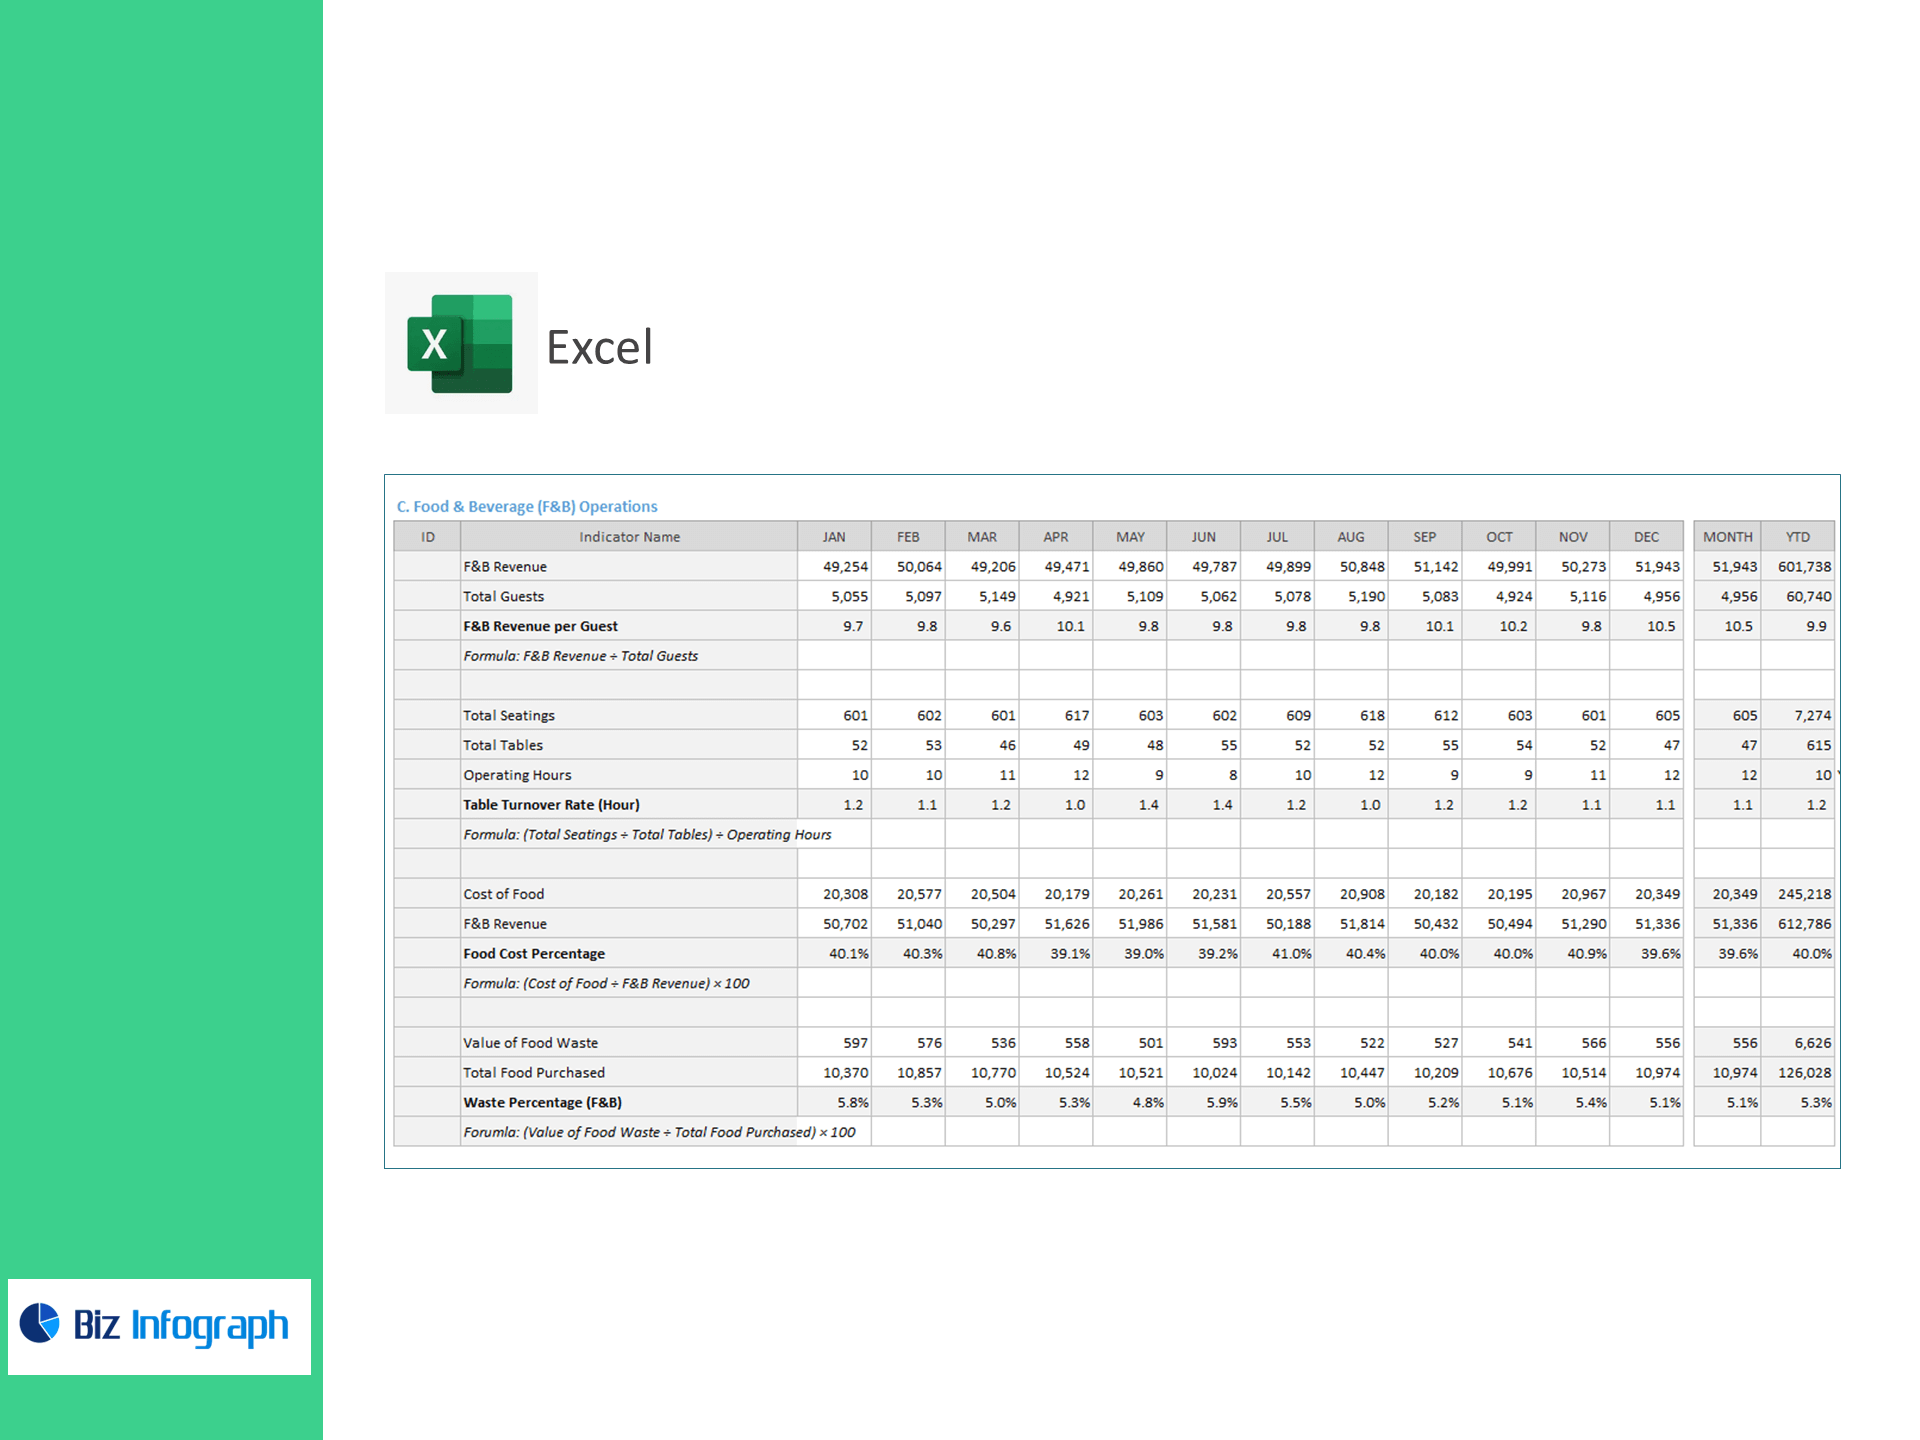This screenshot has height=1440, width=1920.
Task: Click the Excel title text
Action: click(x=599, y=348)
